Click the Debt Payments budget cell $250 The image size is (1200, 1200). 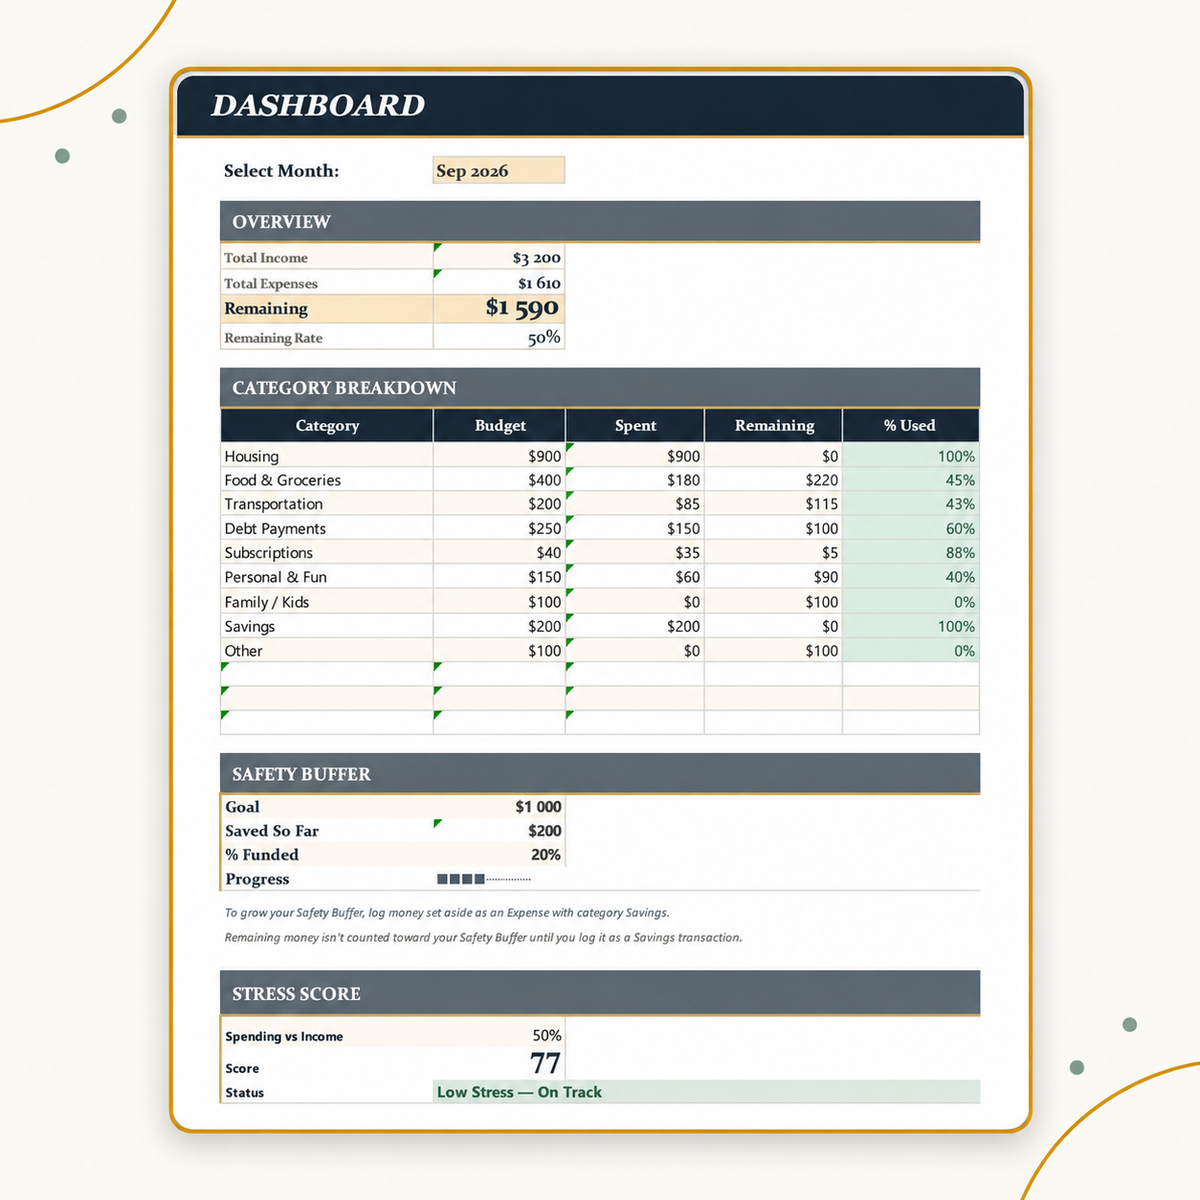(499, 528)
